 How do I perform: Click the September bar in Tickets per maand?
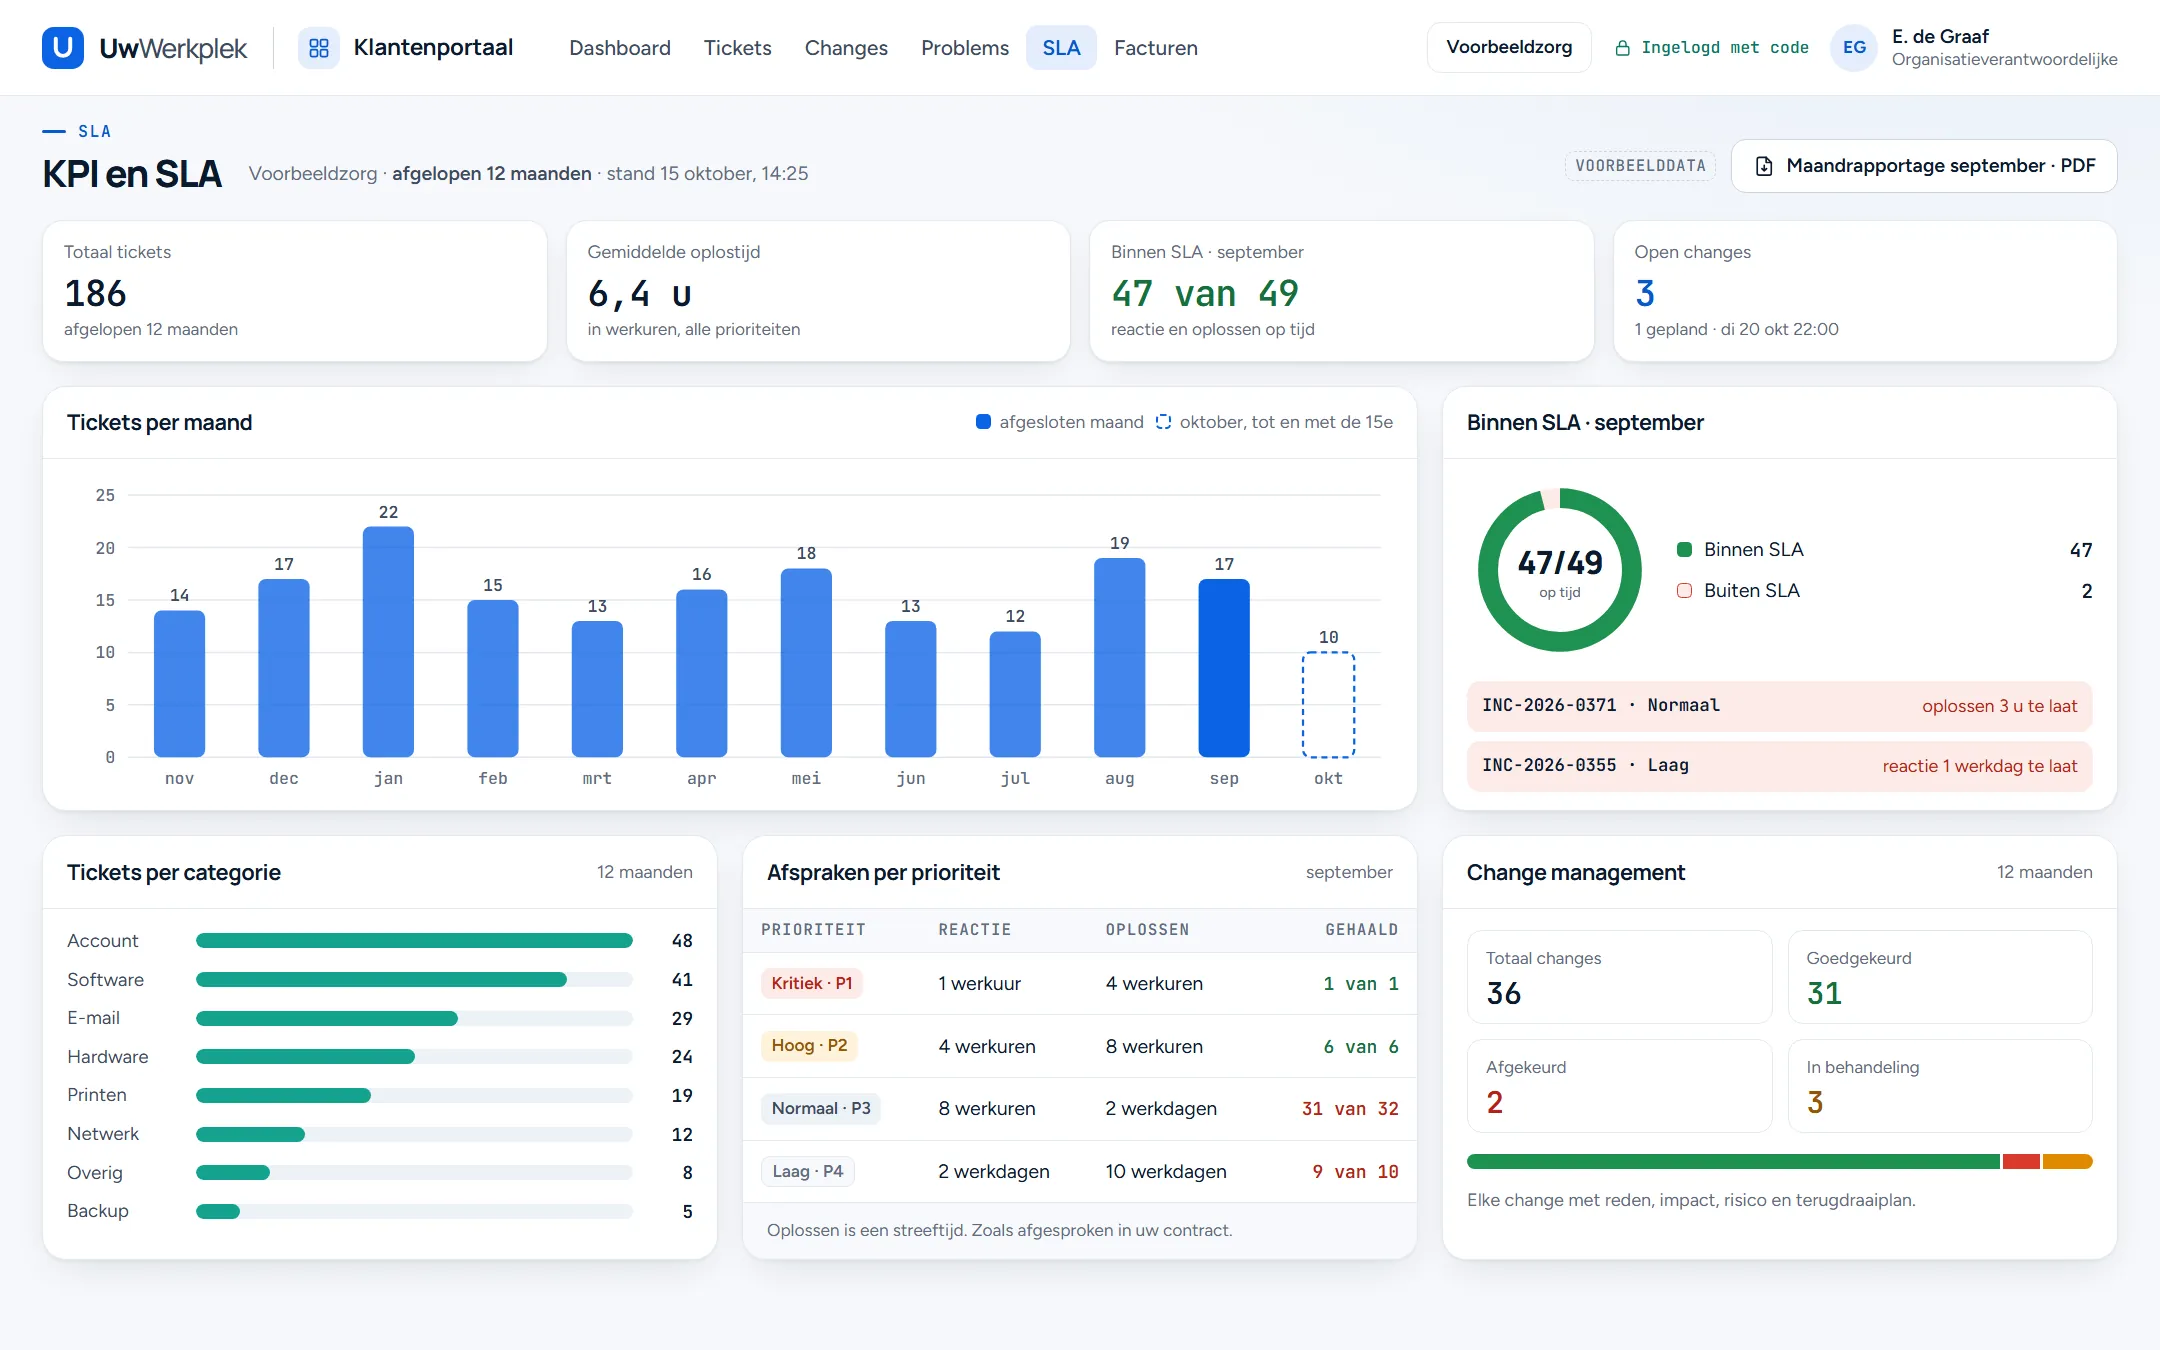(1224, 668)
